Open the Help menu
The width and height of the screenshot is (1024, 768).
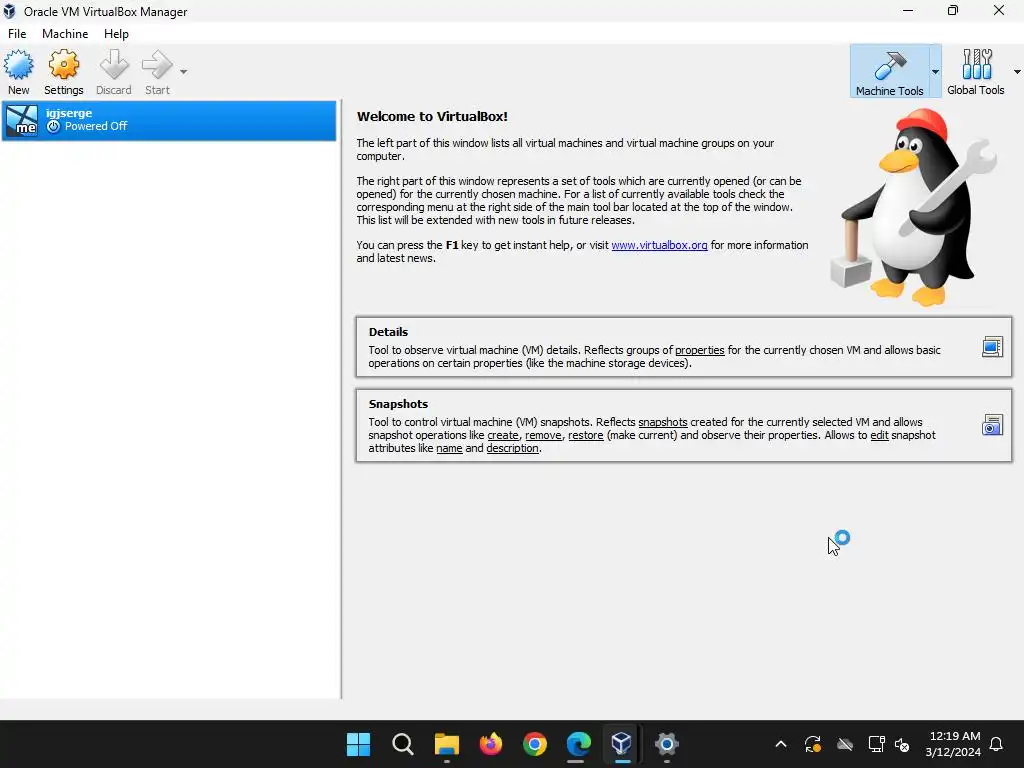click(116, 34)
